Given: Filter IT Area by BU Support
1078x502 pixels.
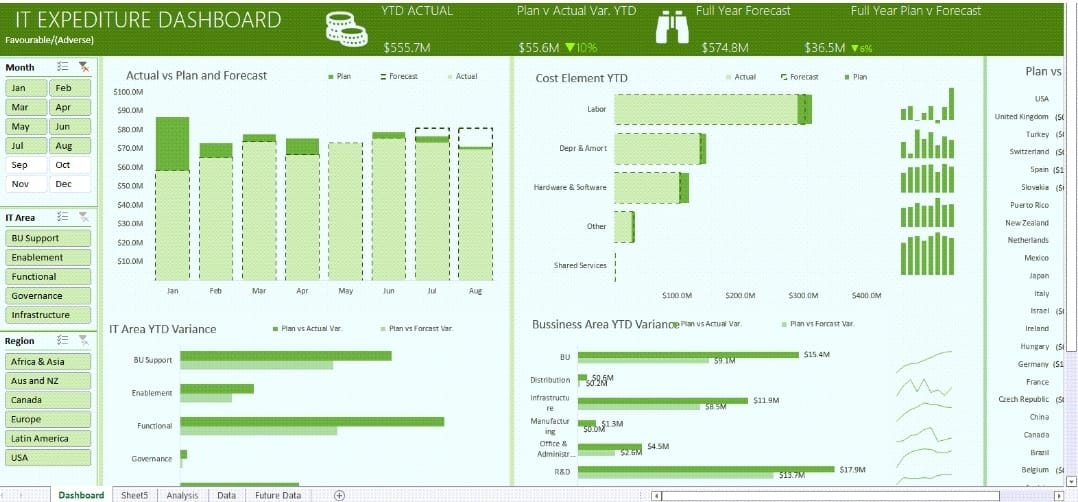Looking at the screenshot, I should pyautogui.click(x=48, y=238).
